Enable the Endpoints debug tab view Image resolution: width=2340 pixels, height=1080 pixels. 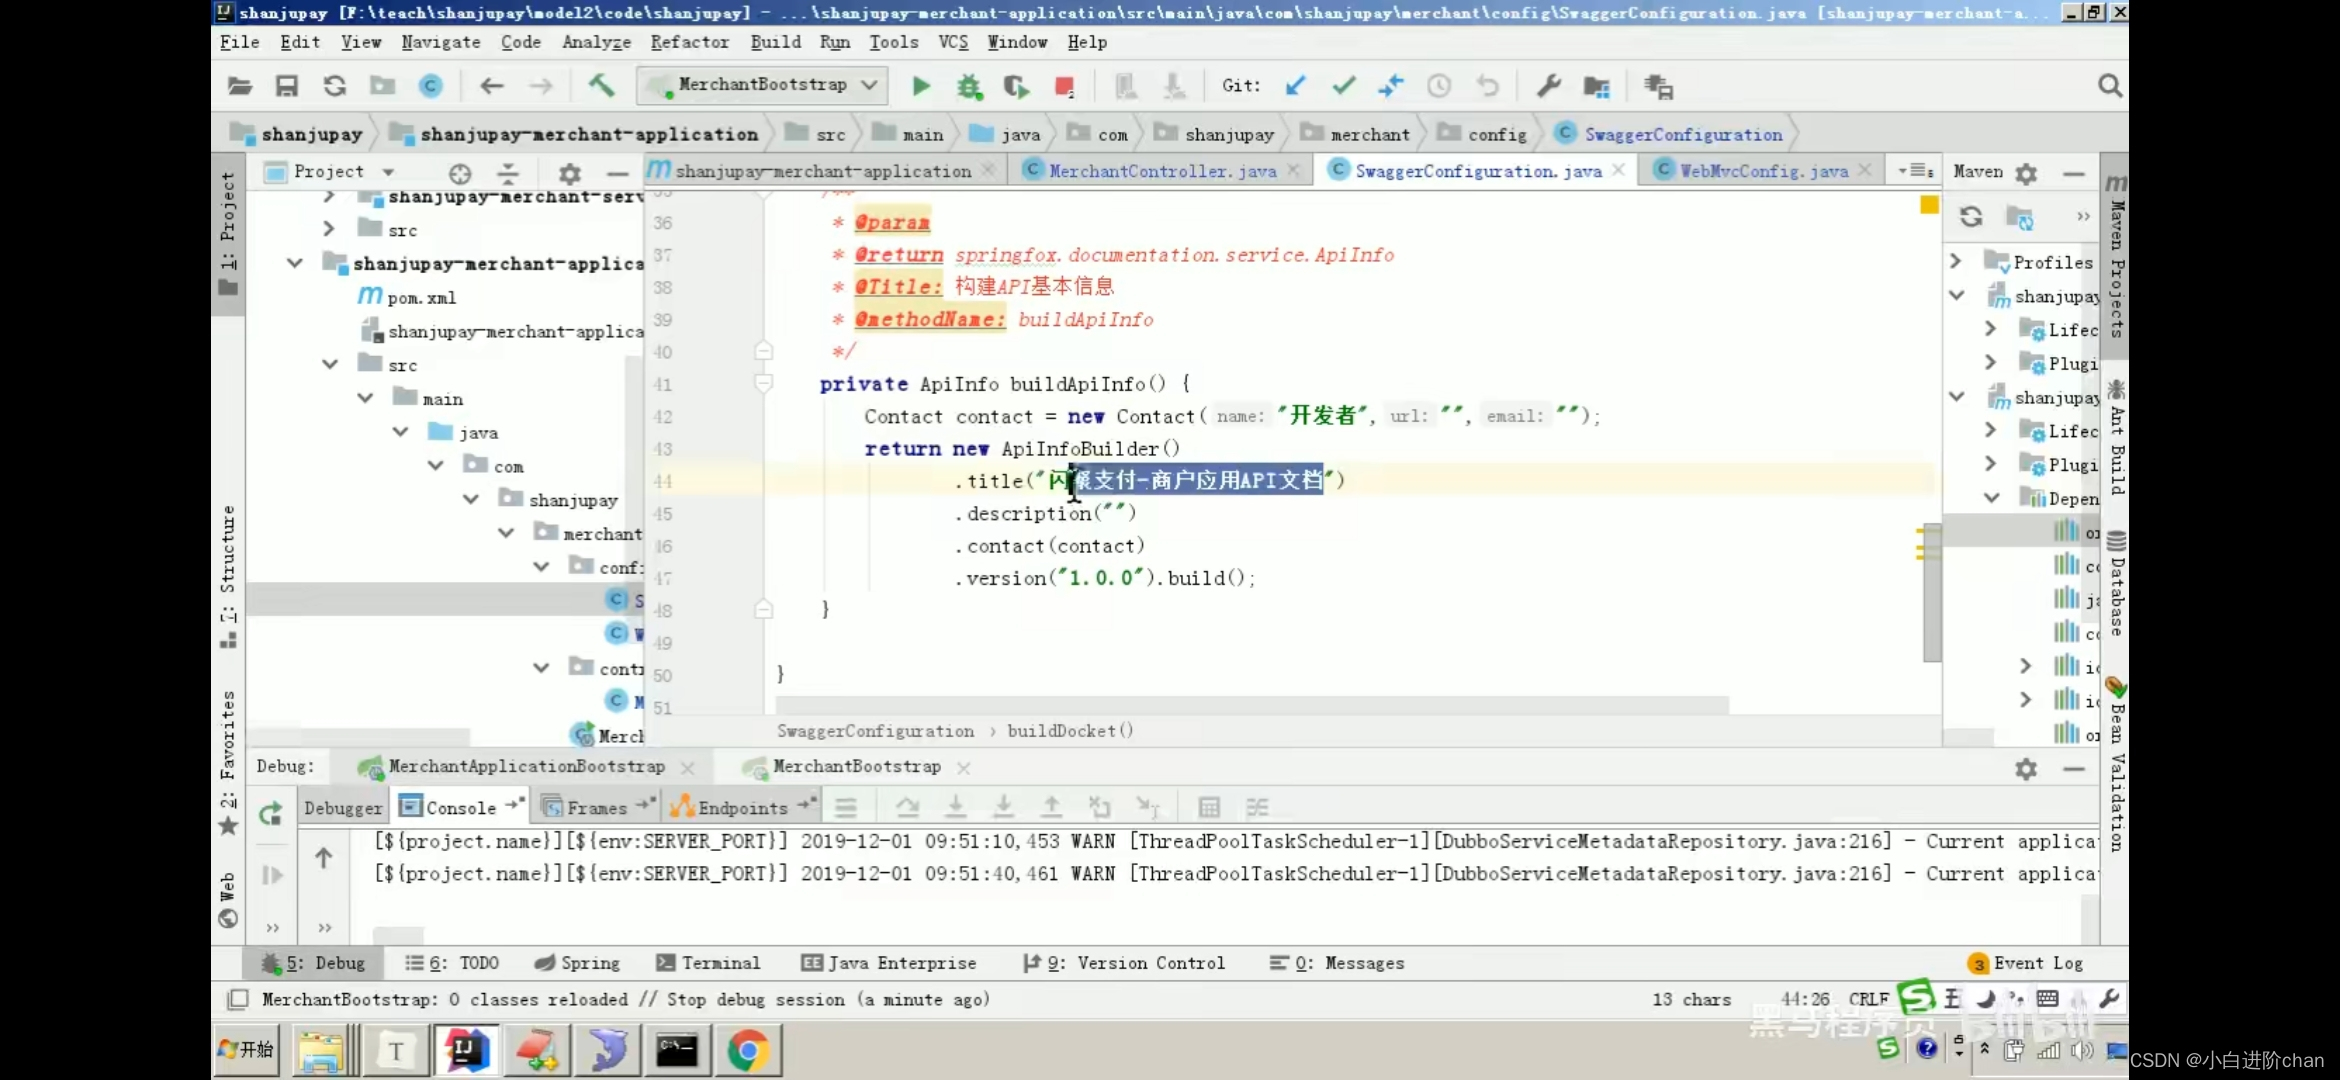click(x=740, y=807)
